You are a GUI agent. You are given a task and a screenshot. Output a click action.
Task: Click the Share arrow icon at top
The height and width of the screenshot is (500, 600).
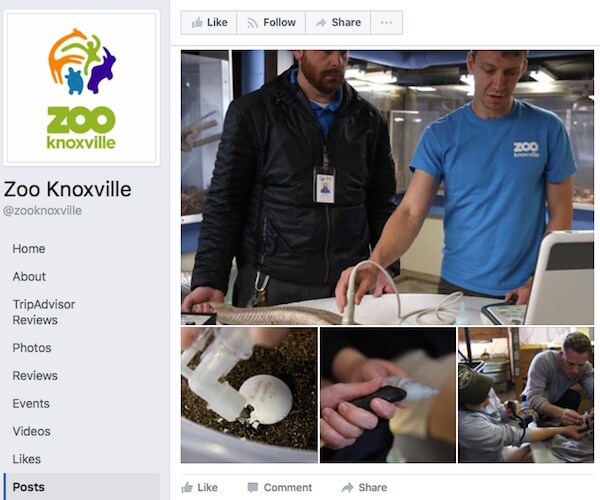click(321, 23)
